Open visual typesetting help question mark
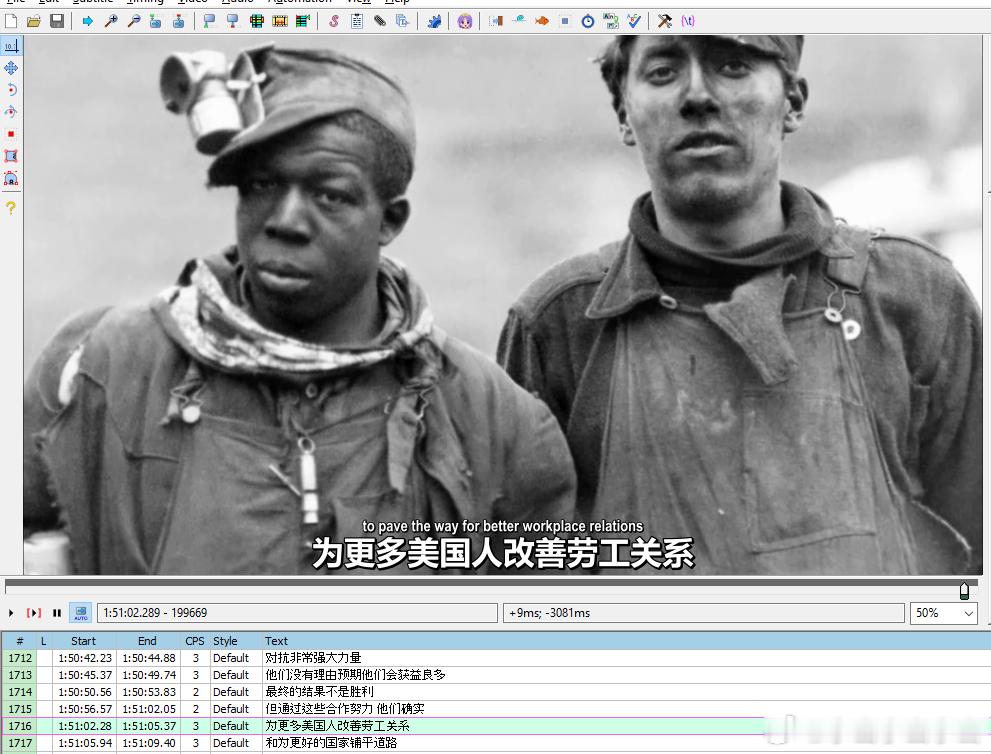The height and width of the screenshot is (754, 991). pos(11,208)
